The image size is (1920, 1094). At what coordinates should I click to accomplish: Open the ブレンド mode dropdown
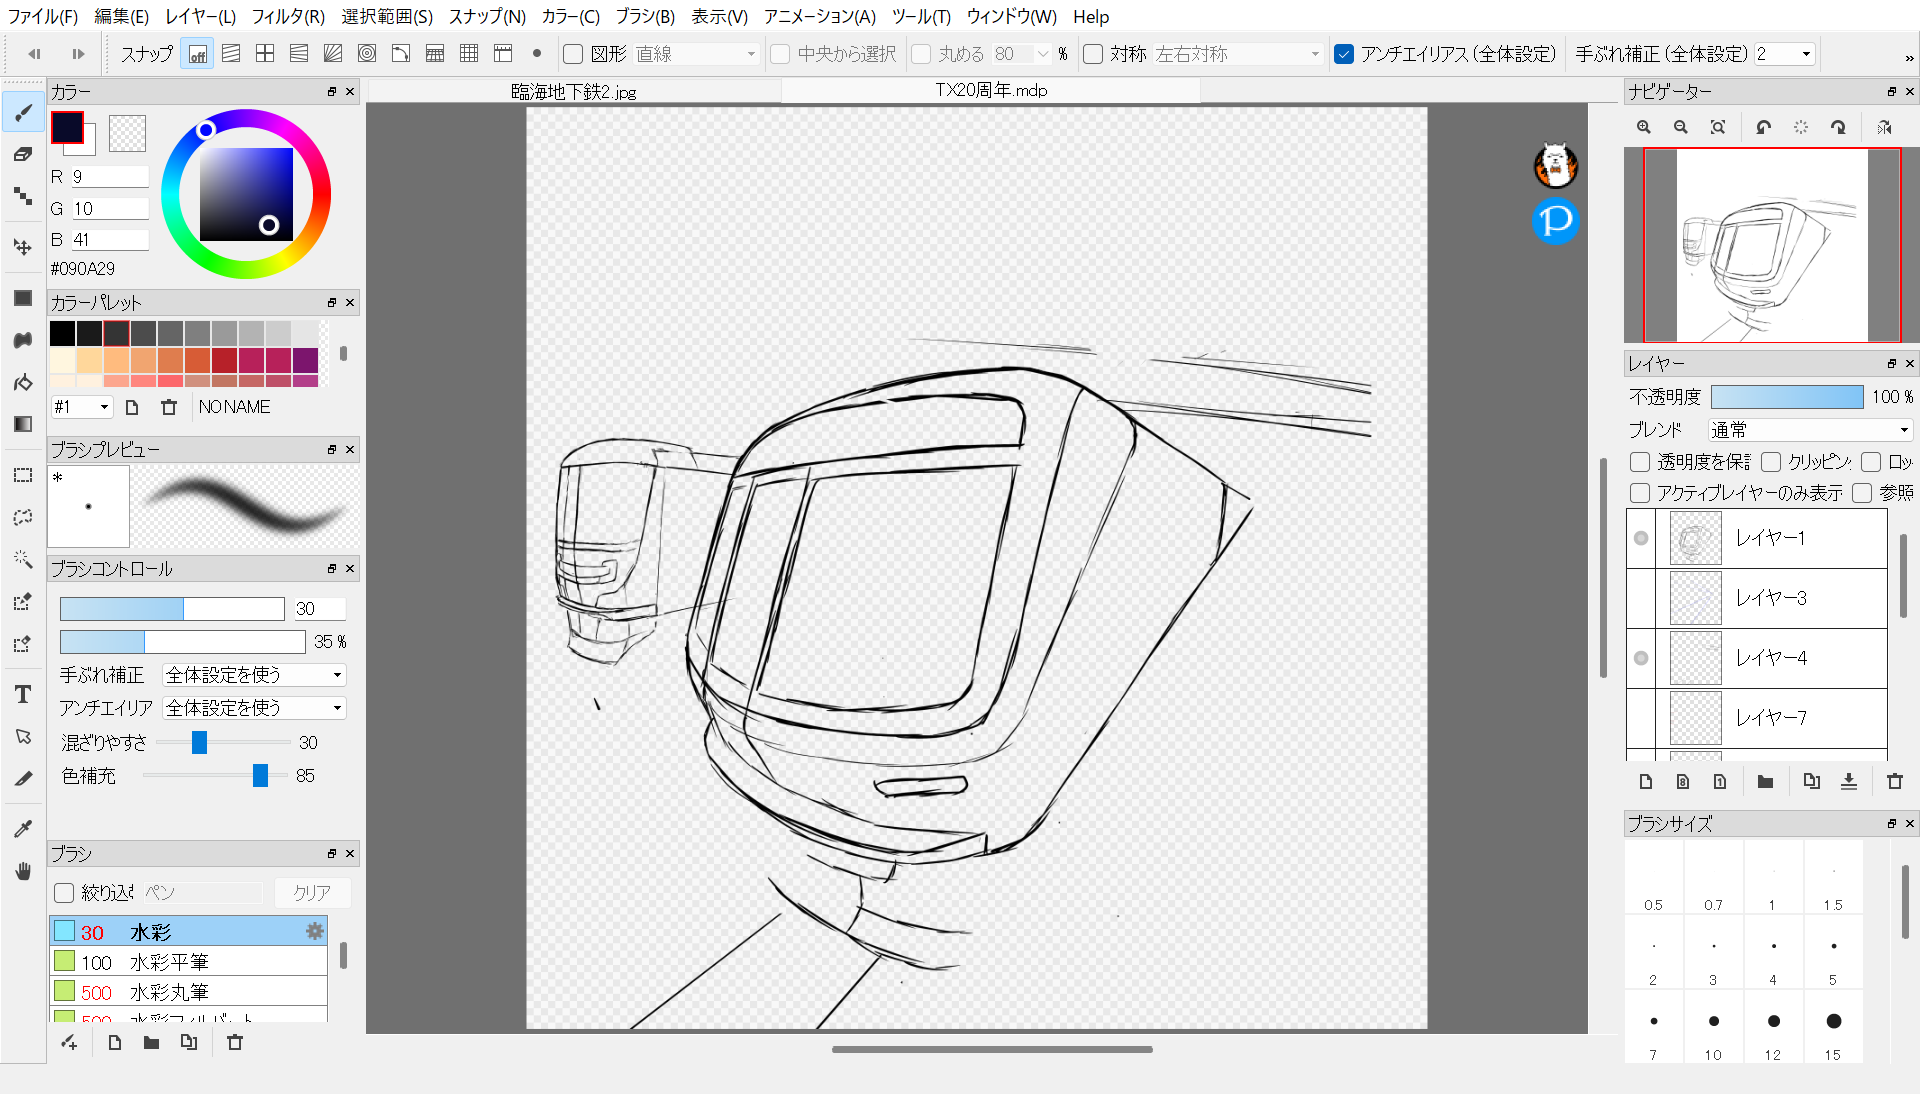1810,430
